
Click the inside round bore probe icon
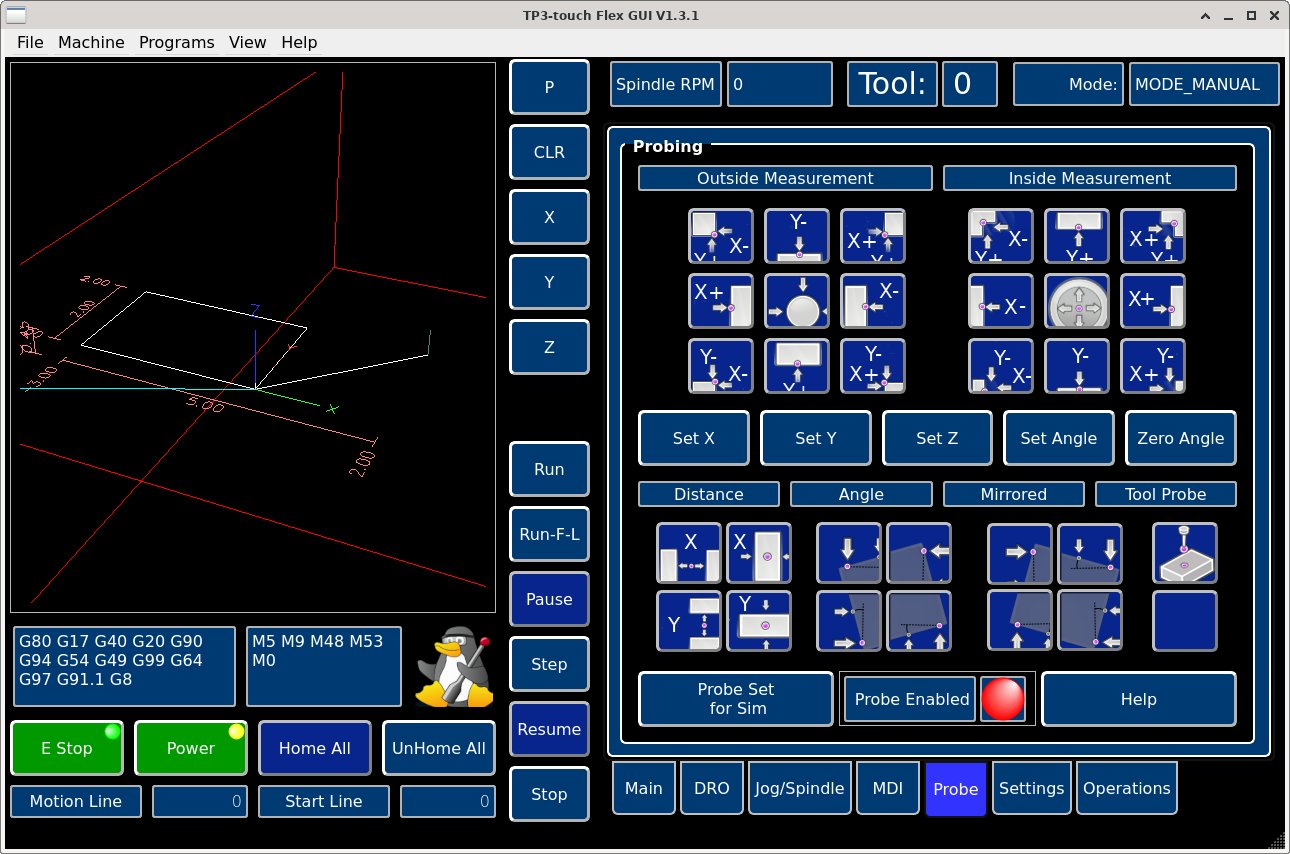[1077, 301]
